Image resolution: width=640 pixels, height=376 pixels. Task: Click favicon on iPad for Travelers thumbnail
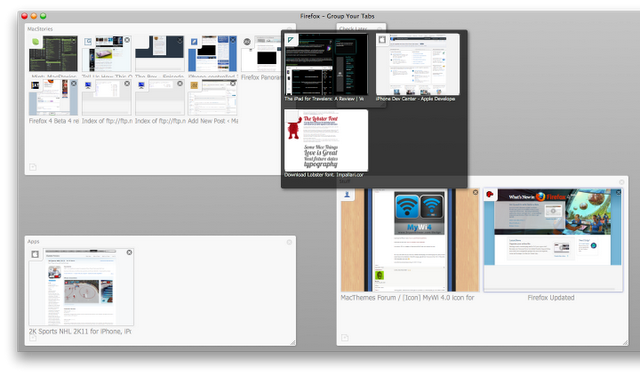pos(290,40)
